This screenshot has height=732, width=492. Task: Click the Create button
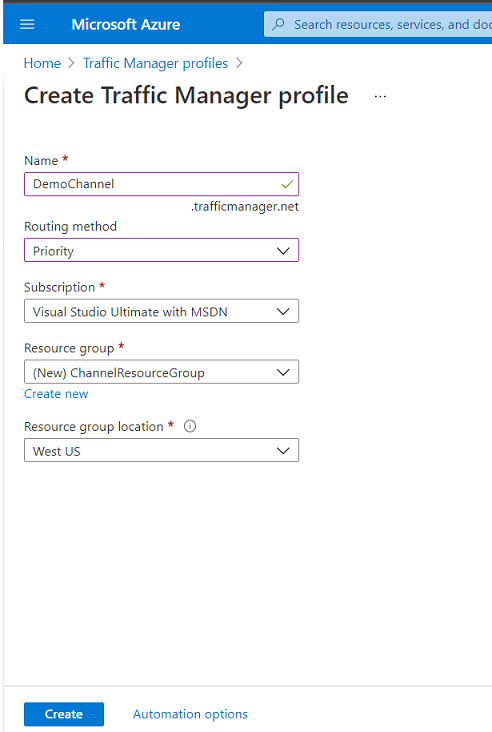click(64, 714)
